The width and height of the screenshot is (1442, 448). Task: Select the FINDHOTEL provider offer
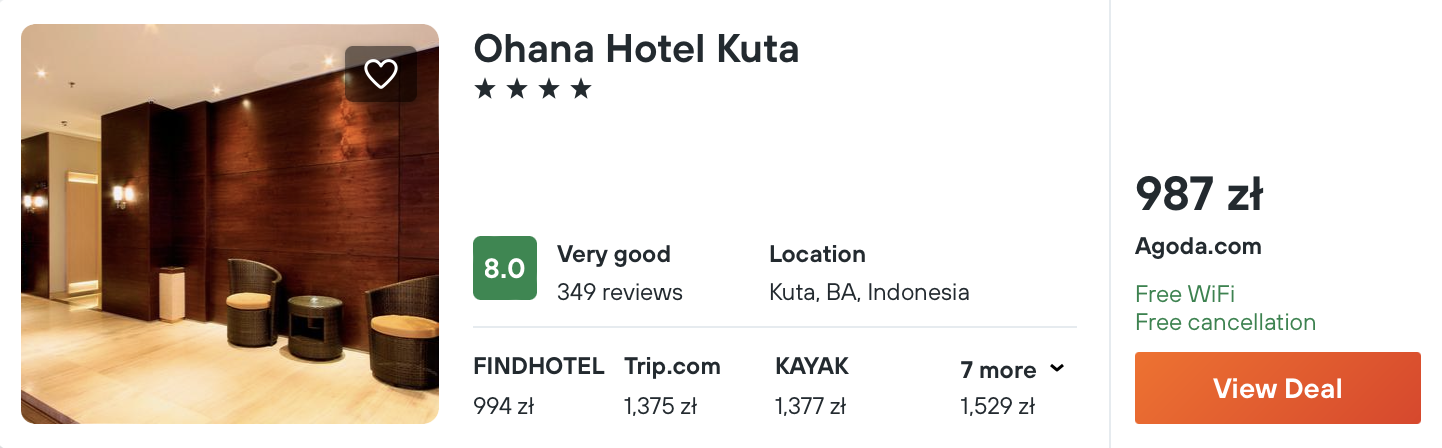pos(538,367)
